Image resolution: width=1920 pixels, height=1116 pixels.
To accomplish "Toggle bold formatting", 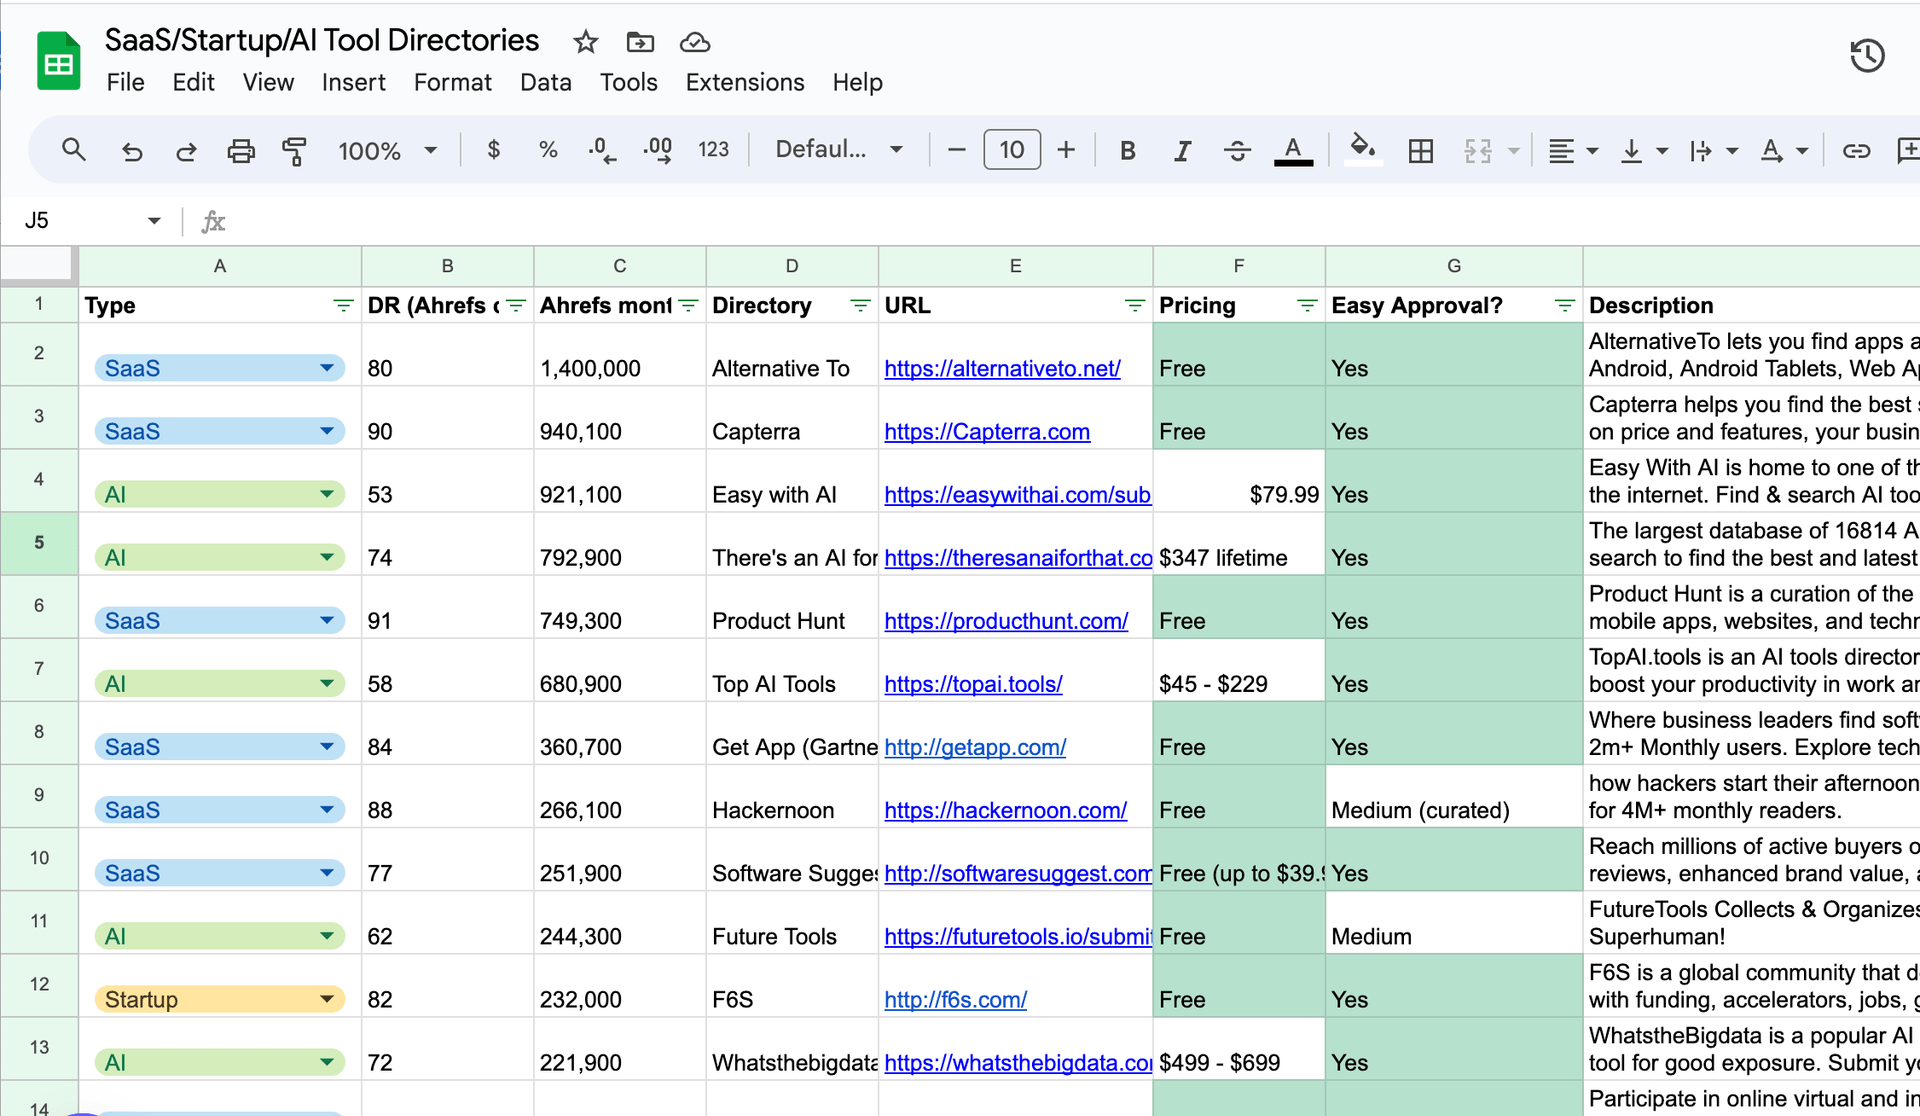I will (1127, 151).
